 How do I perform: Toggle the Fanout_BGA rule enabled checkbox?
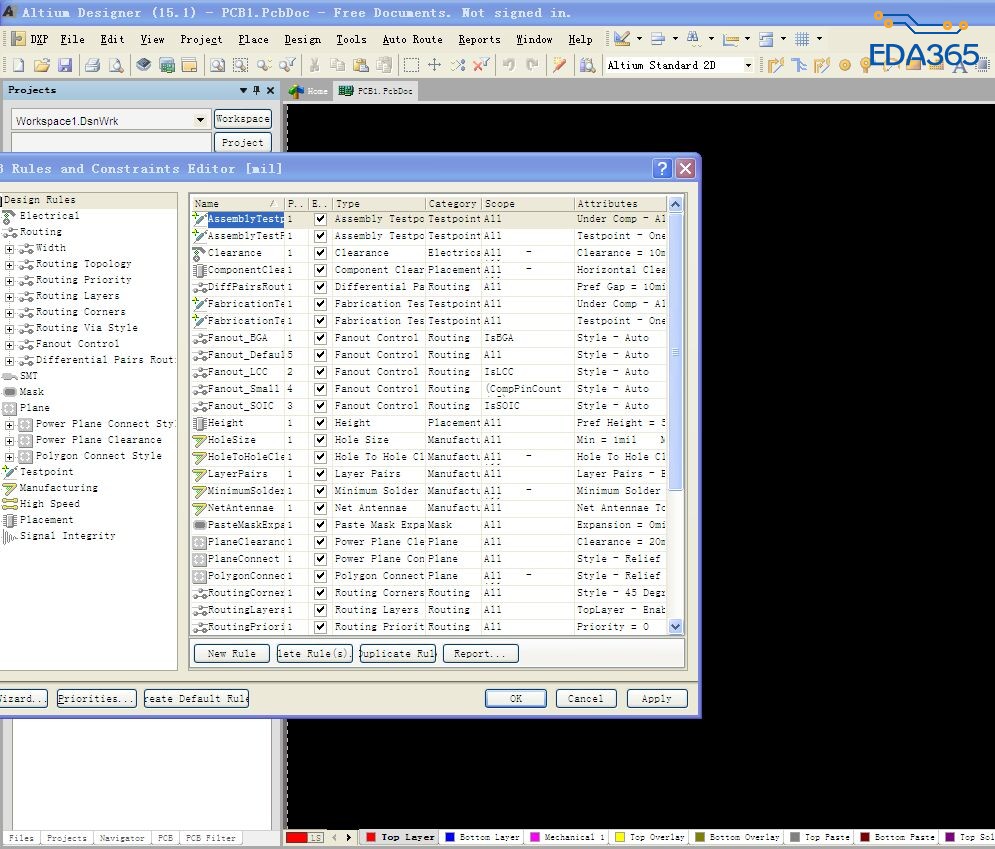[x=320, y=338]
